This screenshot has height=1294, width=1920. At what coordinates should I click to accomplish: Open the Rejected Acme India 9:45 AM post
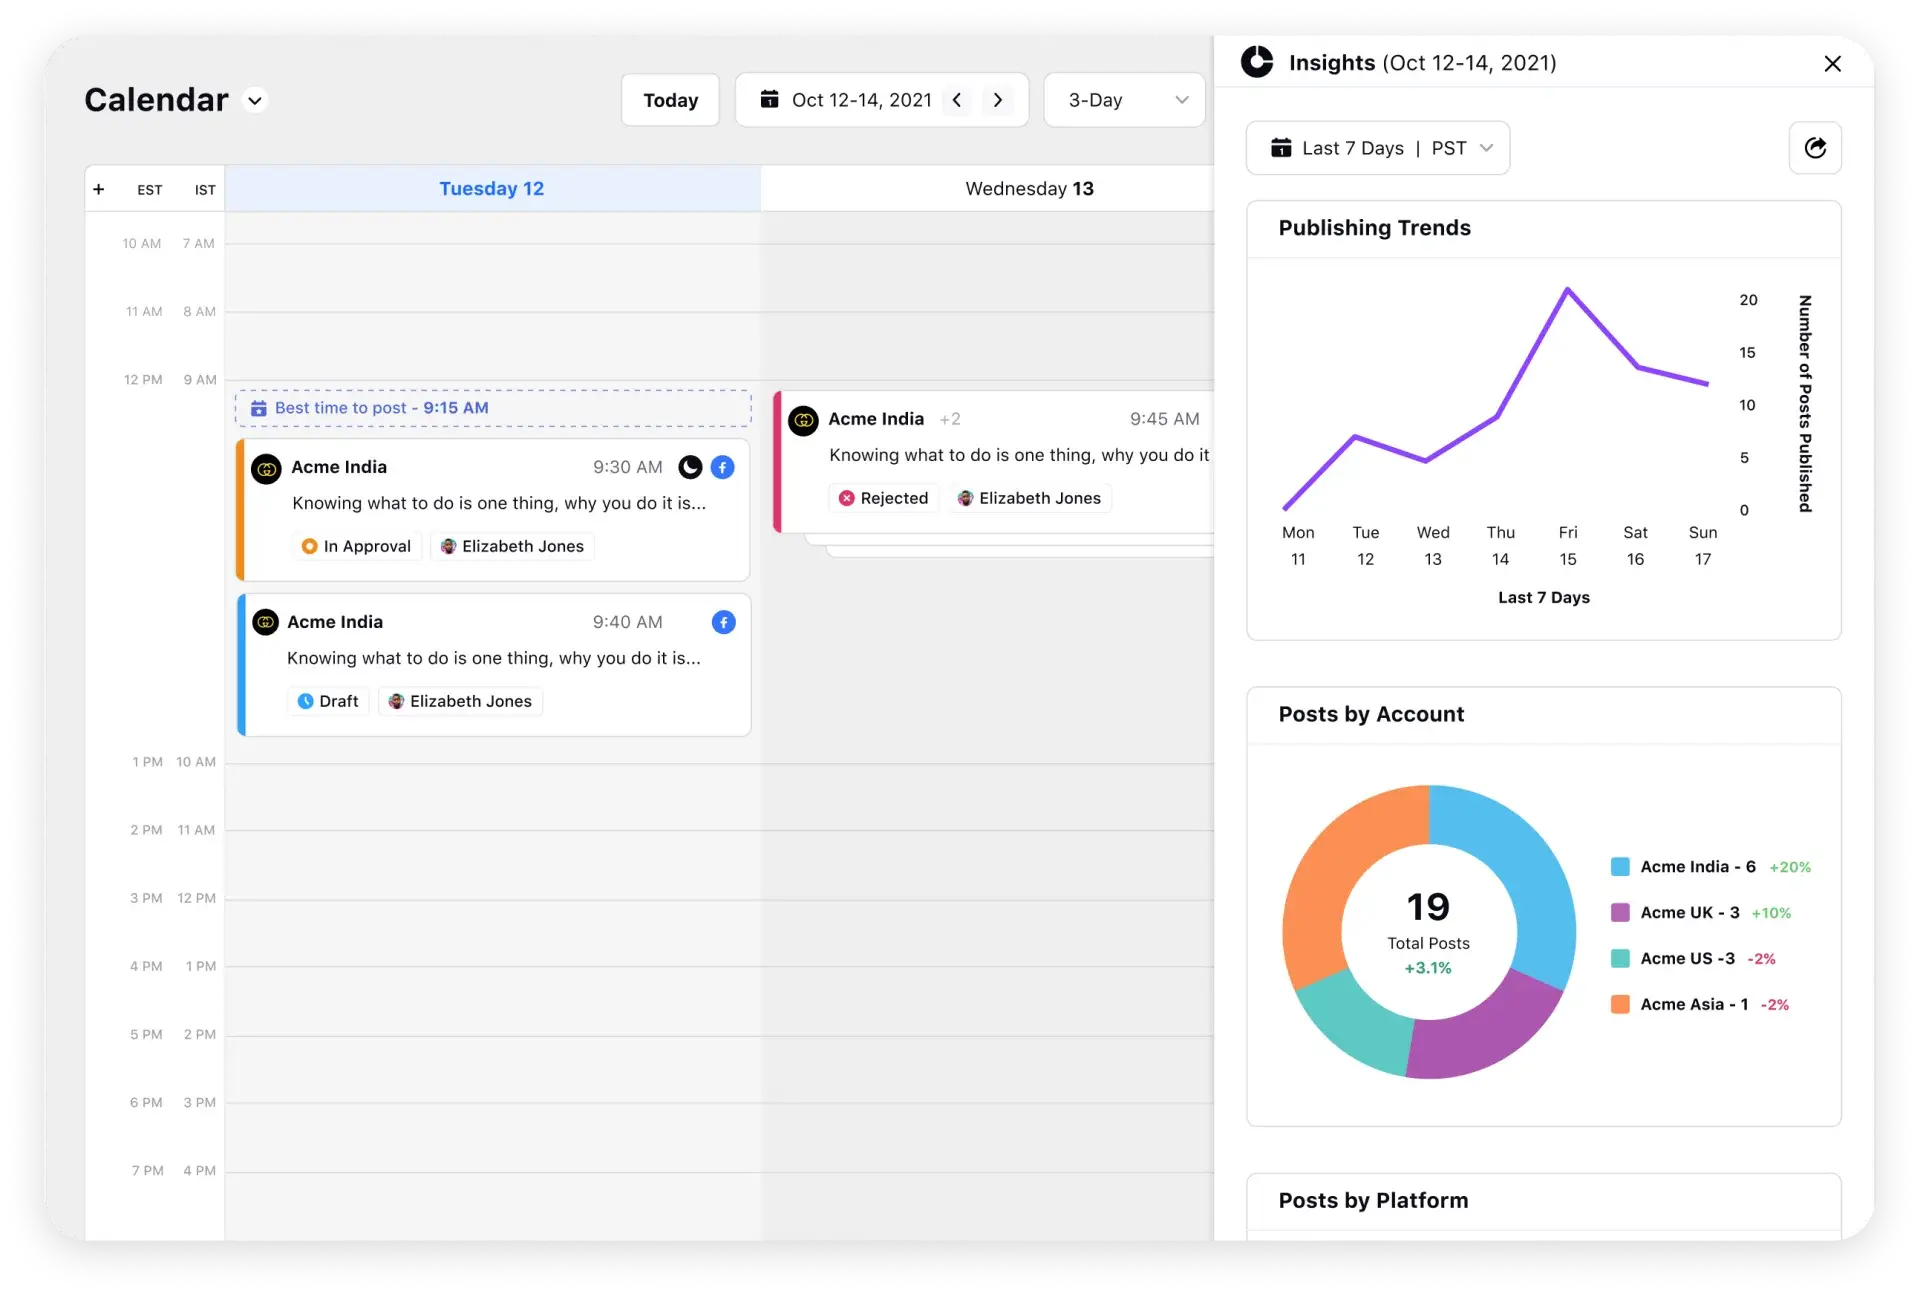tap(1000, 457)
